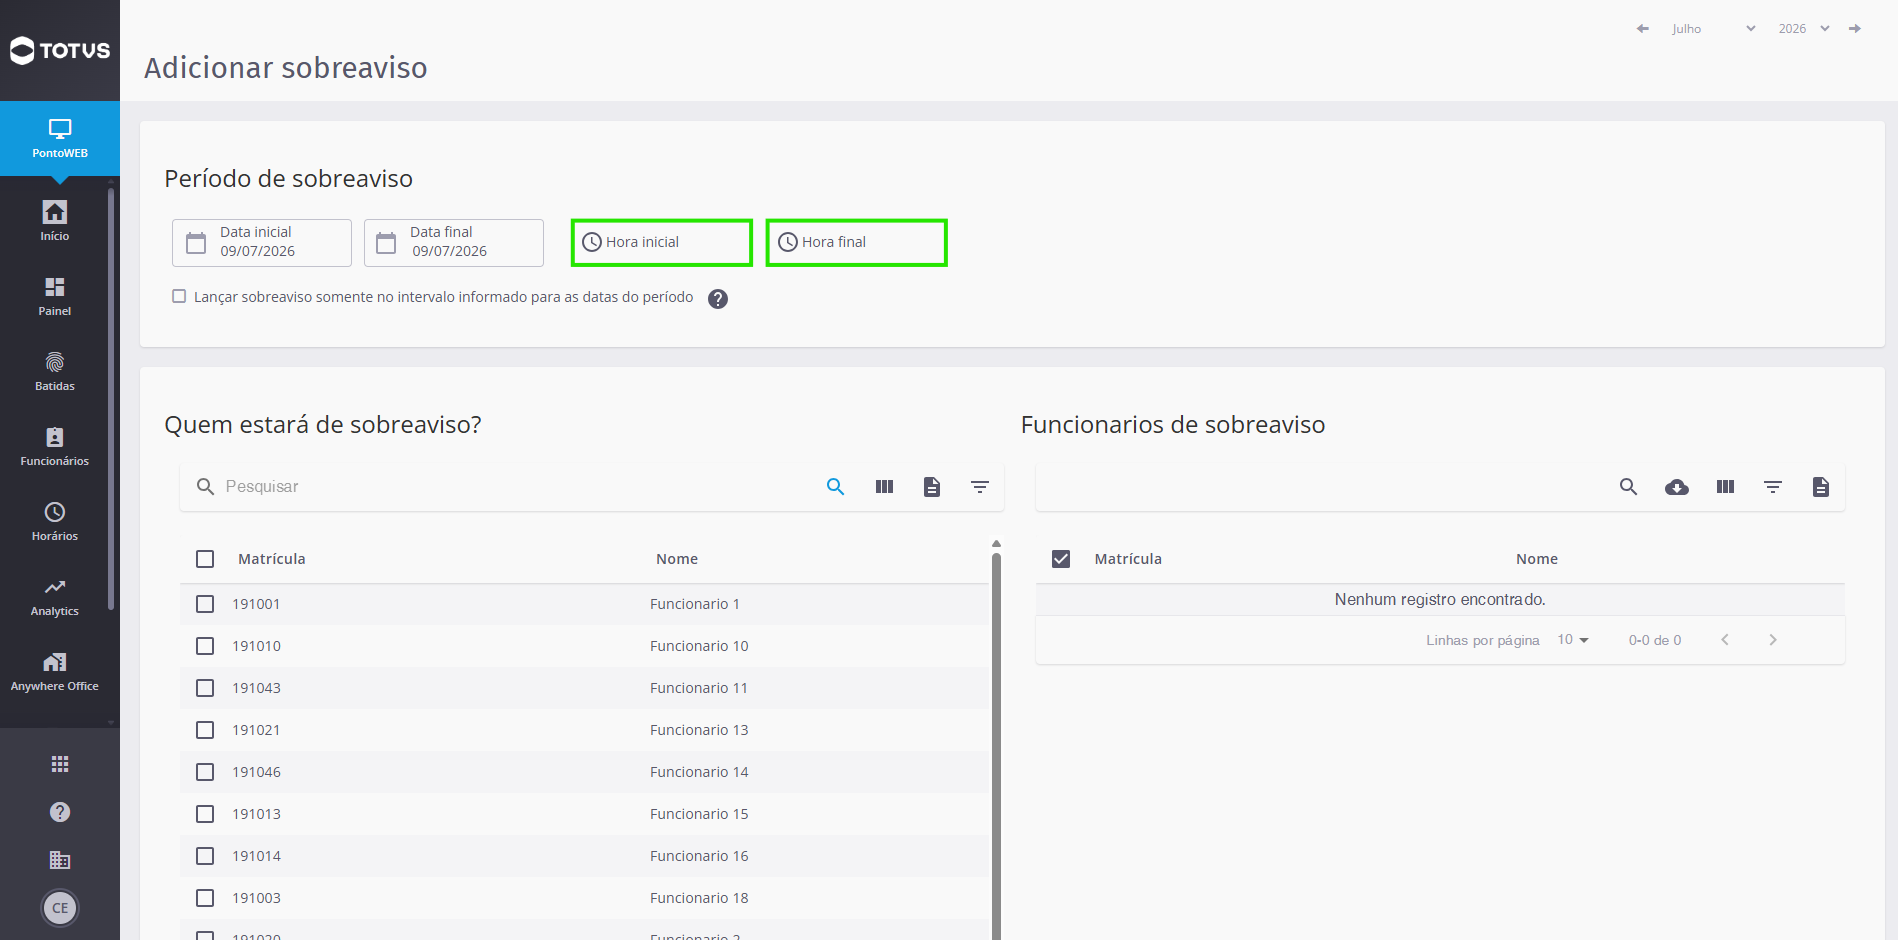Export right table document icon
Viewport: 1898px width, 940px height.
[x=1821, y=487]
